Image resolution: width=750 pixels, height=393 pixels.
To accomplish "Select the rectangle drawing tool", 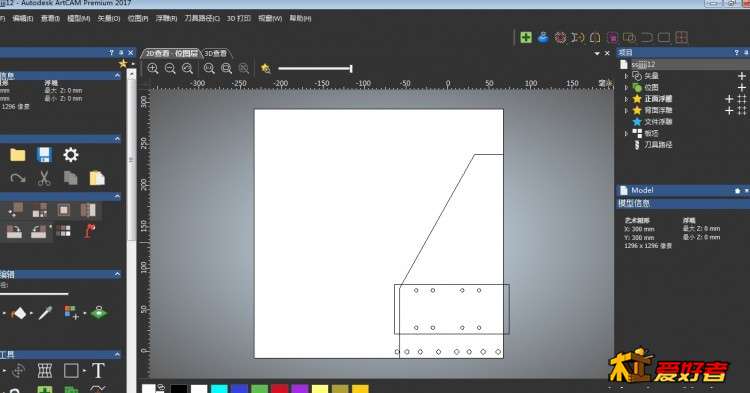I will (71, 371).
